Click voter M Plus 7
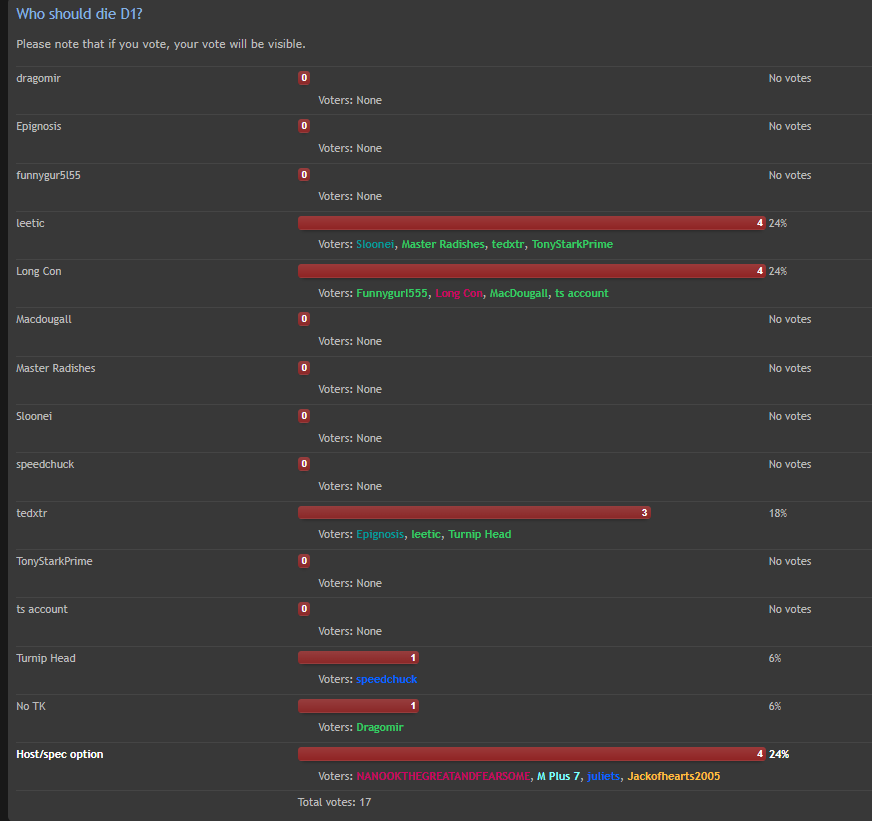 pos(558,776)
